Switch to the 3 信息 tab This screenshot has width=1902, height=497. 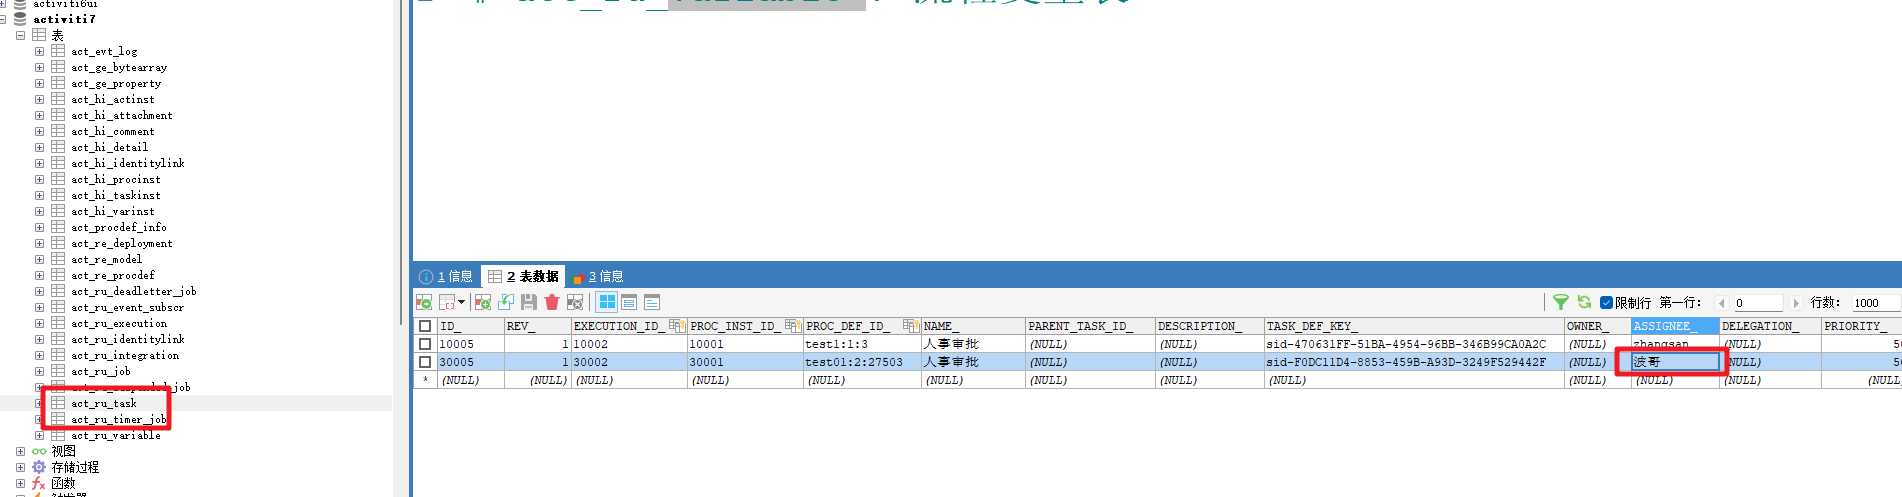tap(598, 276)
